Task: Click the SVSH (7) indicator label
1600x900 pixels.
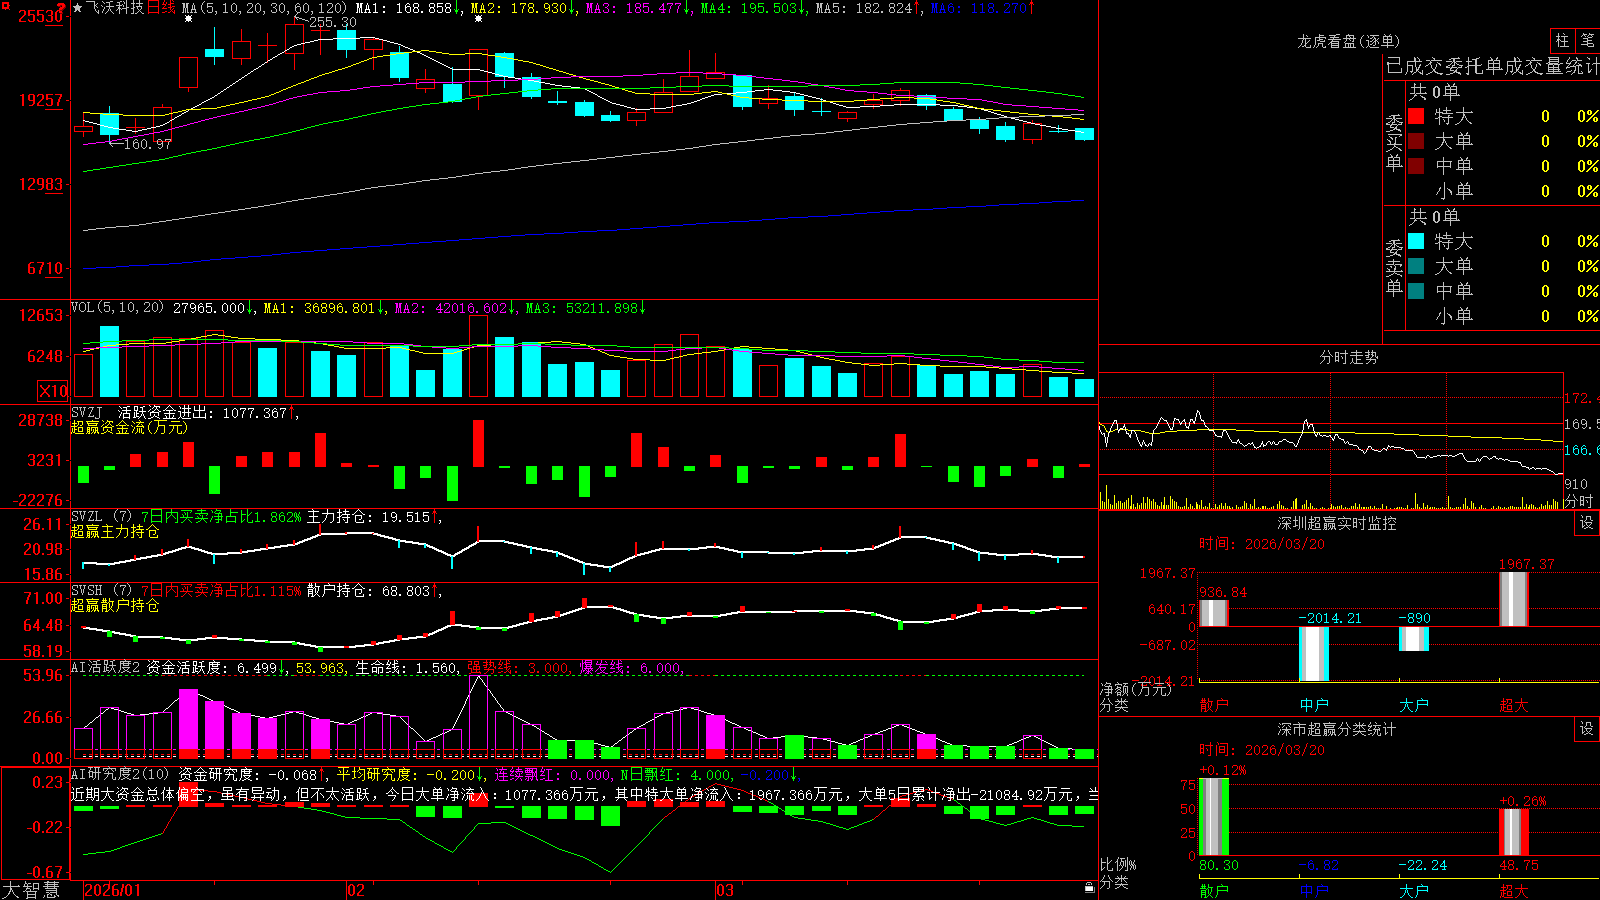Action: click(x=102, y=591)
